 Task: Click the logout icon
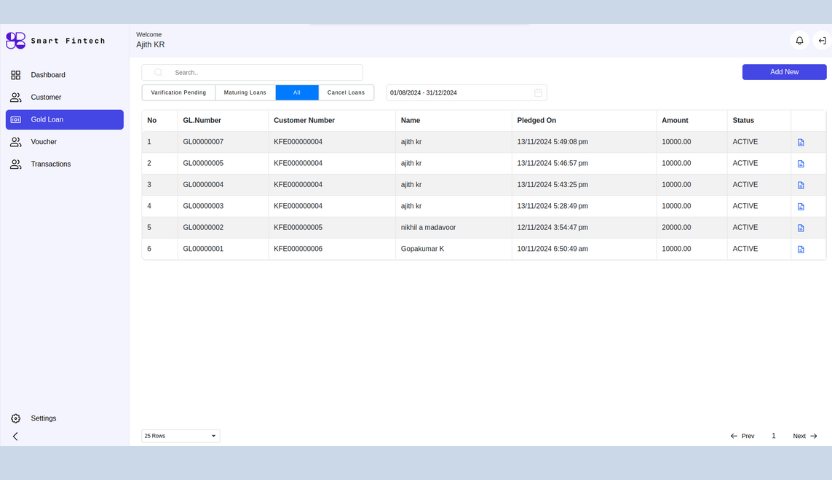(x=822, y=40)
